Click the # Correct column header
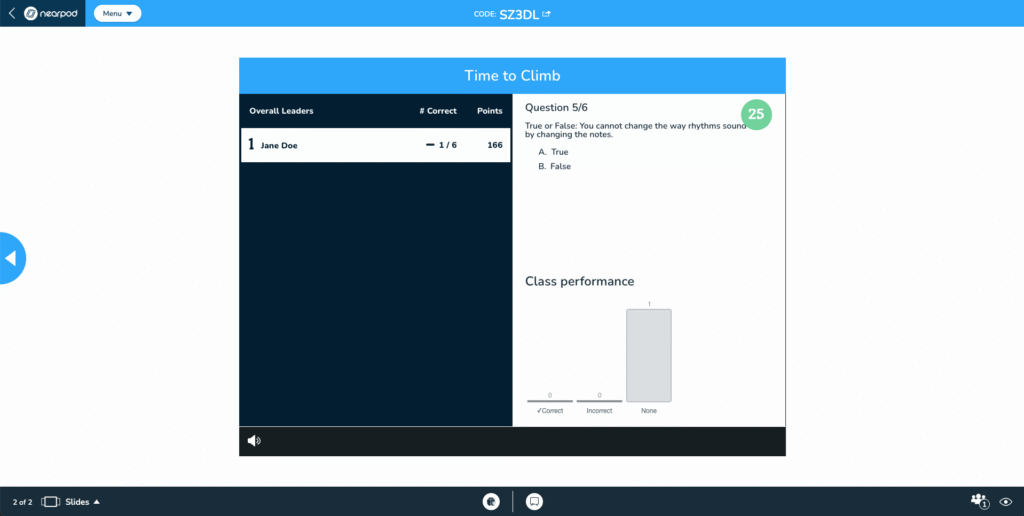 pyautogui.click(x=438, y=111)
